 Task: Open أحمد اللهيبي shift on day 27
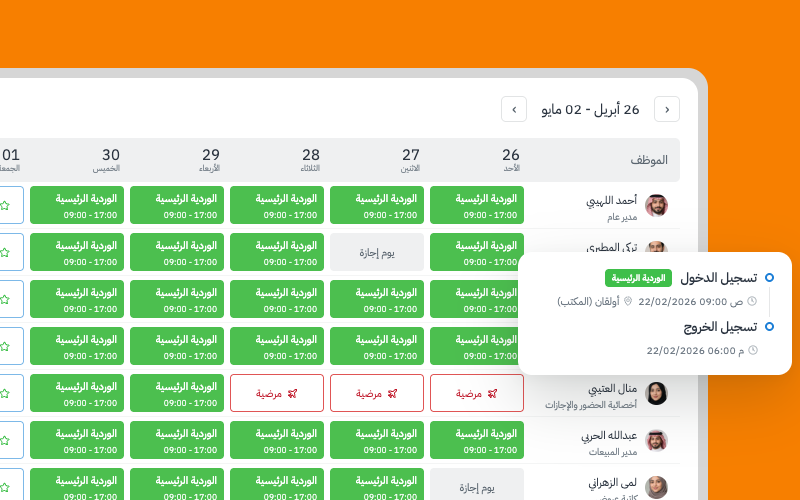coord(377,205)
